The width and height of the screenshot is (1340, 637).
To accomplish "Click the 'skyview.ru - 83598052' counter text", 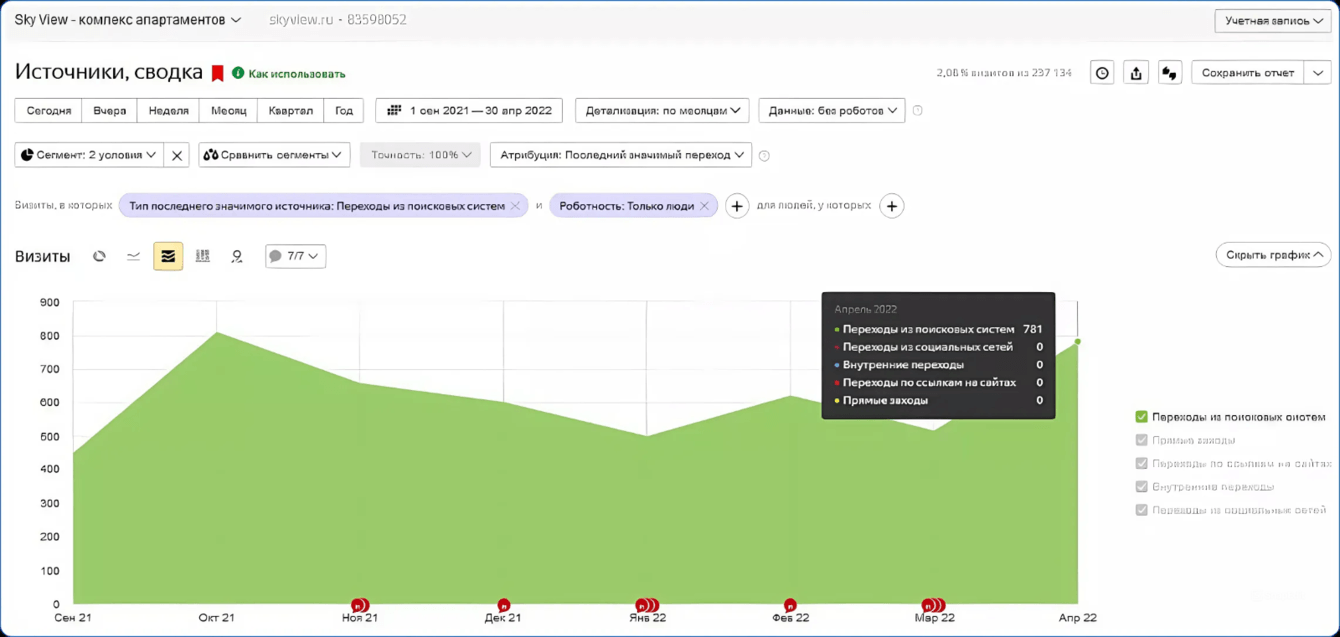I will 338,20.
